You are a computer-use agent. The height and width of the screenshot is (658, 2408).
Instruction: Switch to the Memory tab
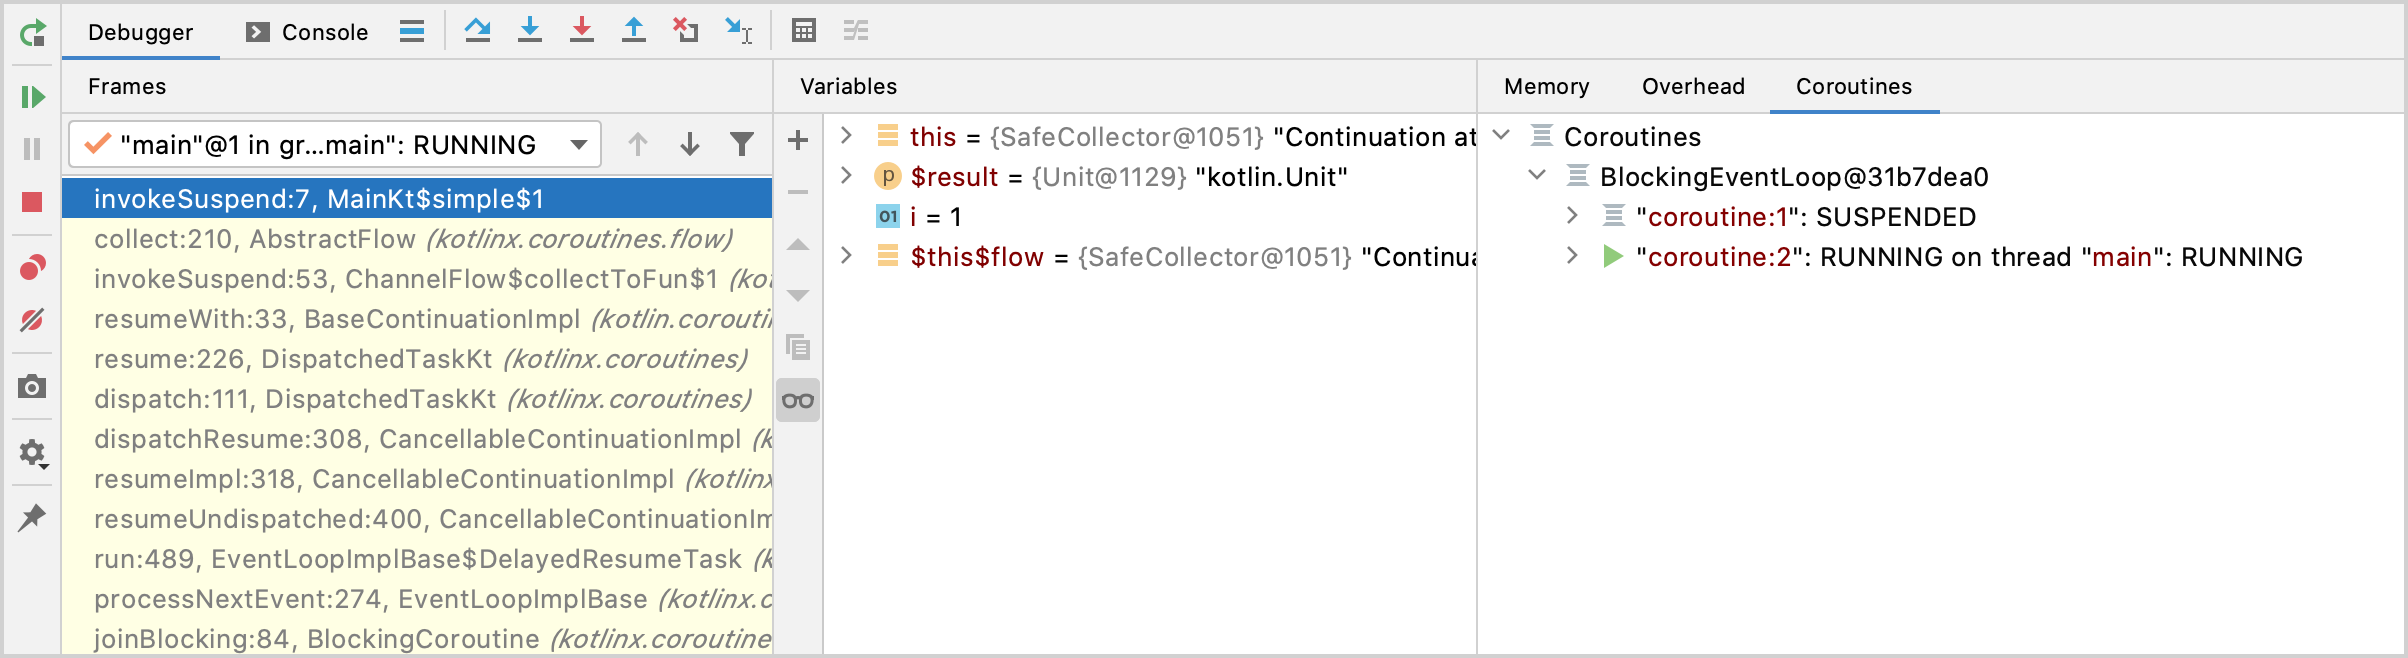click(1546, 87)
